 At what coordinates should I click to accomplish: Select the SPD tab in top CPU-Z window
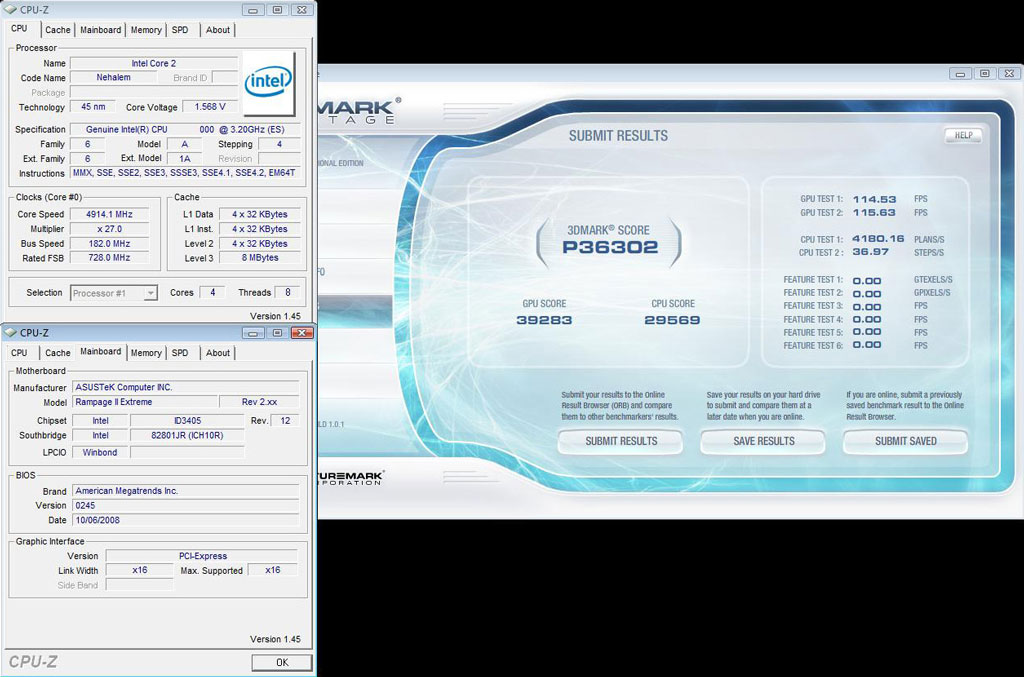pos(180,29)
